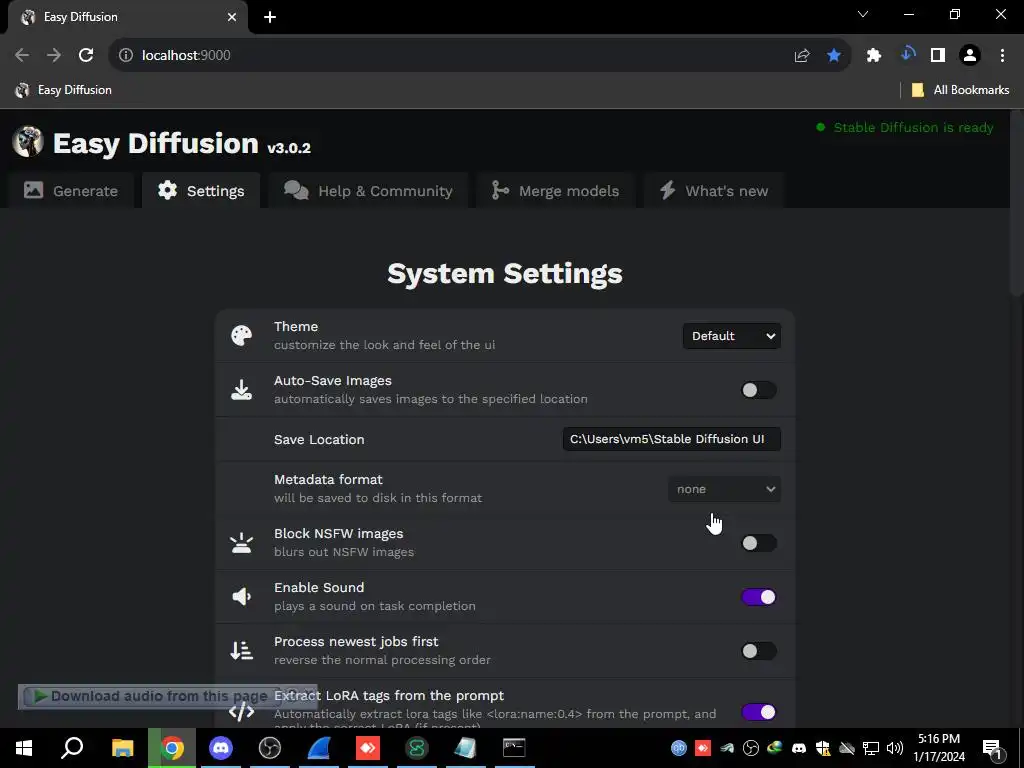Disable the Enable Sound toggle
1024x768 pixels.
[x=758, y=597]
